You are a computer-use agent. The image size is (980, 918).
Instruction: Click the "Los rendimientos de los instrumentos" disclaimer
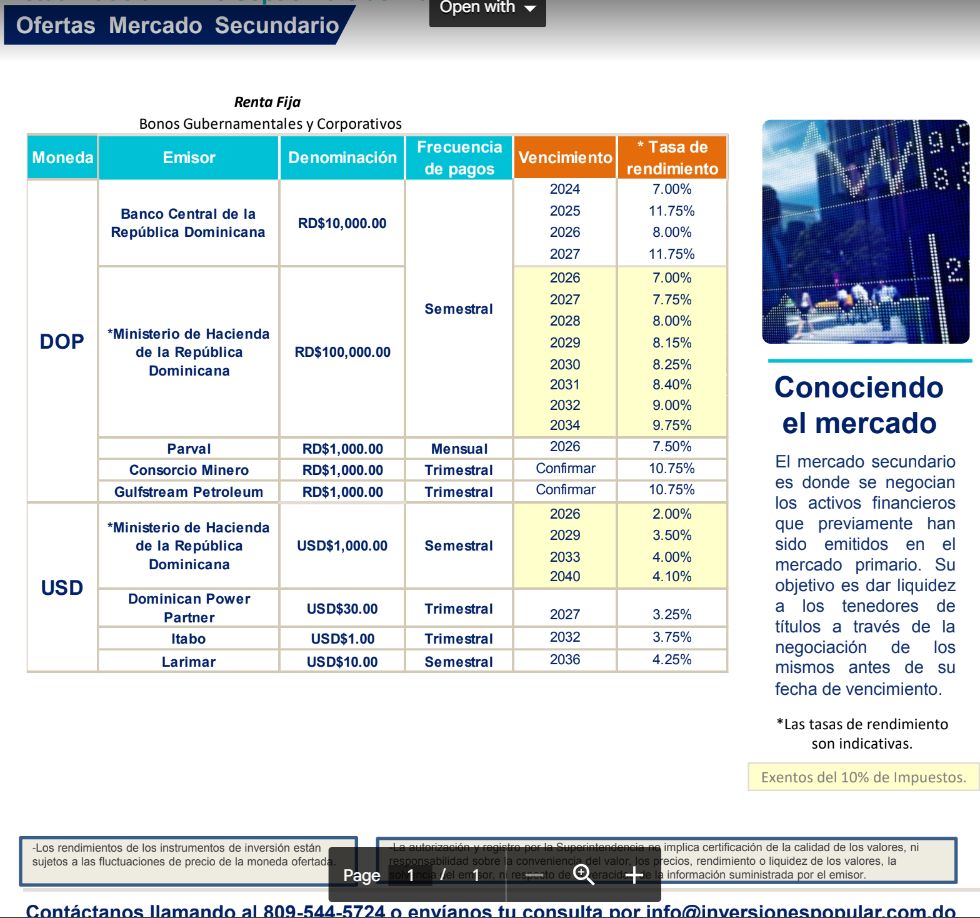point(188,861)
